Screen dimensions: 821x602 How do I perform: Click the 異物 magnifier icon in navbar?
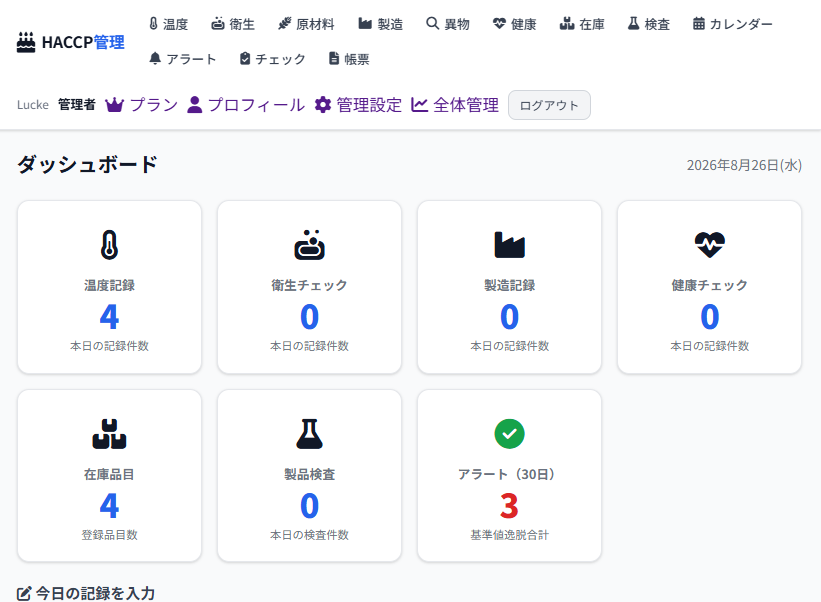pyautogui.click(x=432, y=24)
